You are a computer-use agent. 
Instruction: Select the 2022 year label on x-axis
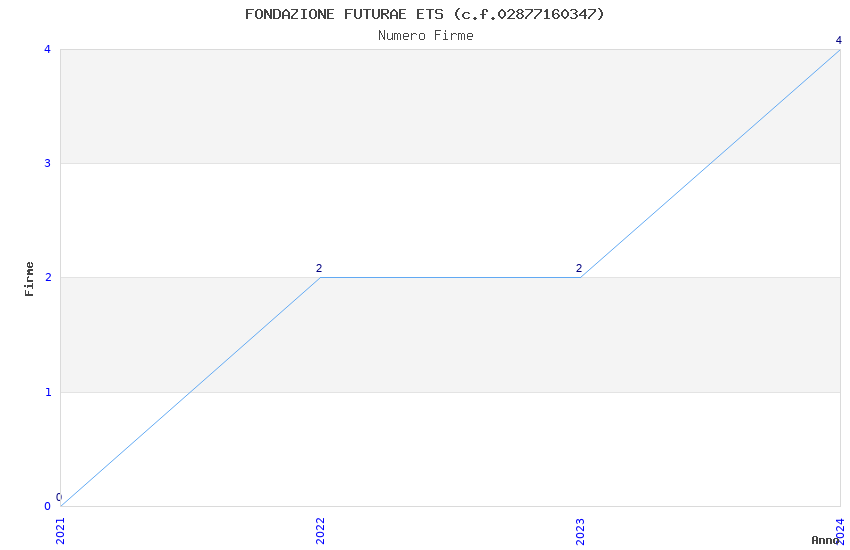(320, 530)
